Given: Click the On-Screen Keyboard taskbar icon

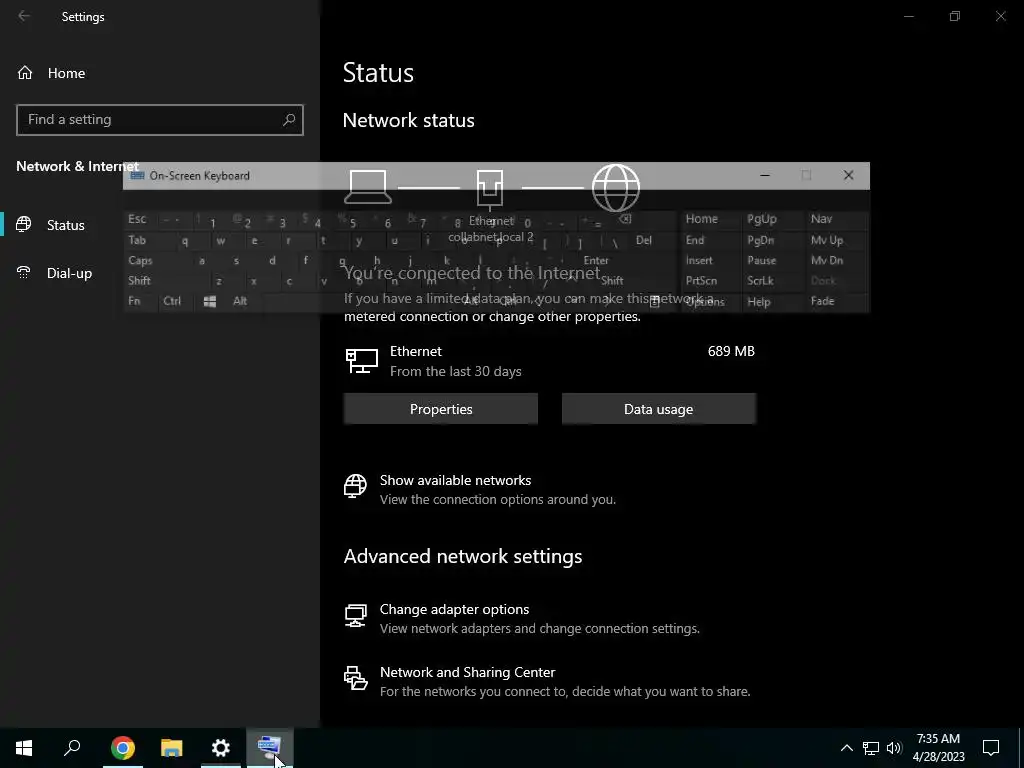Looking at the screenshot, I should (x=270, y=748).
